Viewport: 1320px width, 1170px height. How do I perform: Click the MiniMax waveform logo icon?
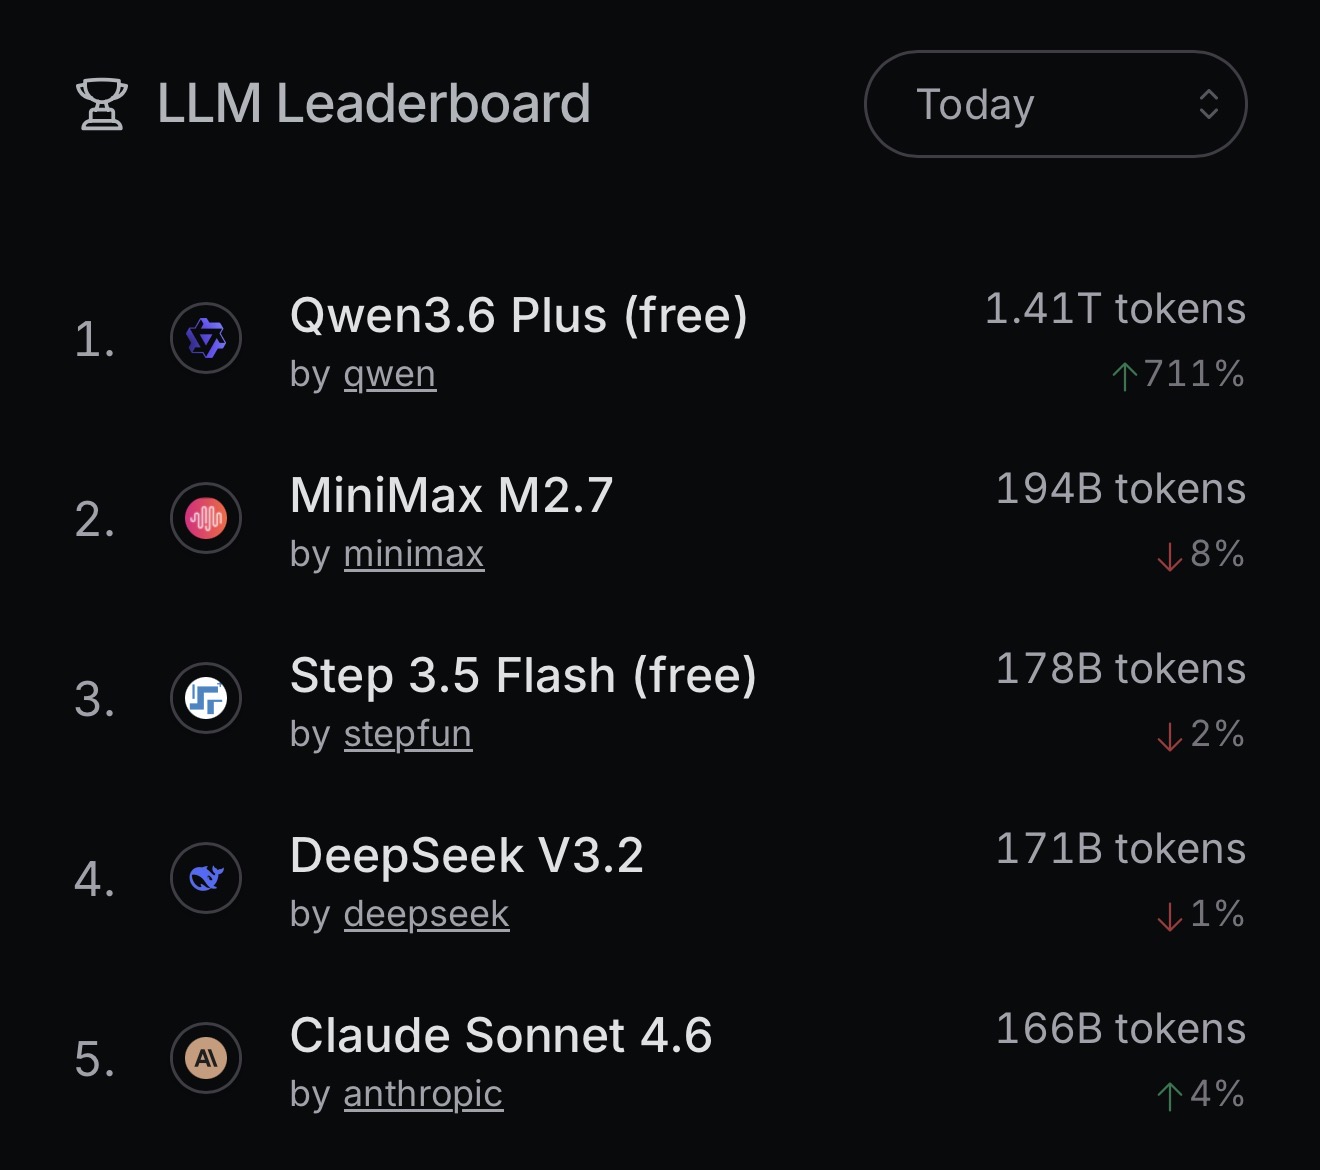[x=206, y=518]
